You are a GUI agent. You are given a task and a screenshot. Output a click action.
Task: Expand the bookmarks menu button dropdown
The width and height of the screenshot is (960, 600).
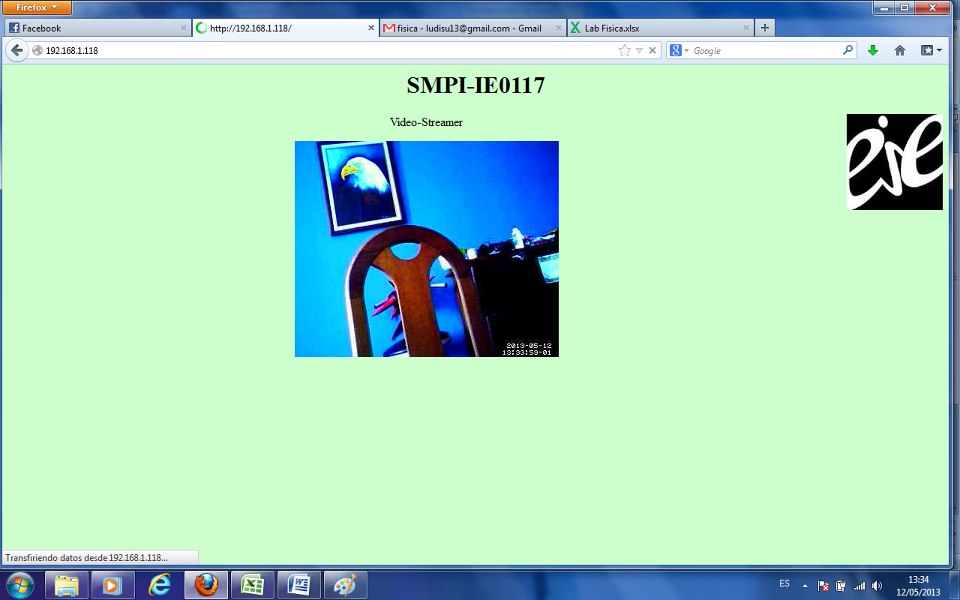[x=931, y=50]
